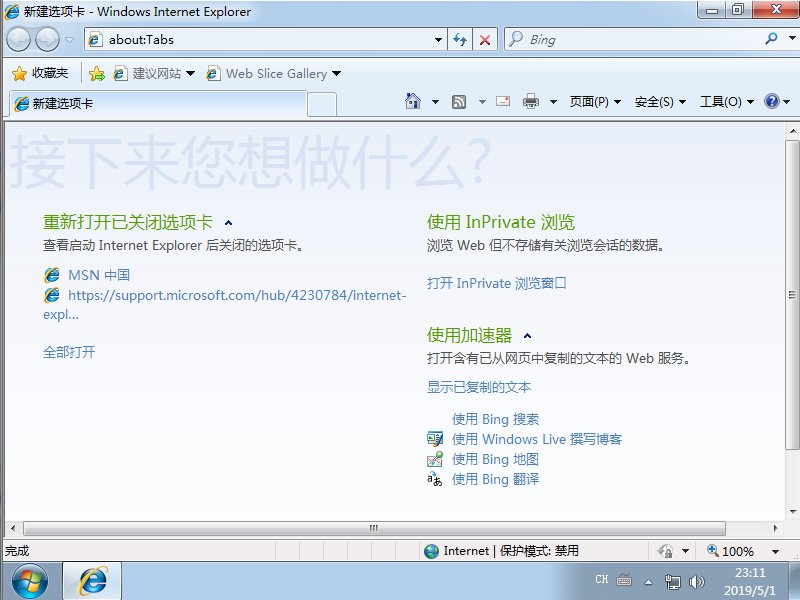The image size is (800, 600).
Task: Click the RSS Feeds icon on the toolbar
Action: click(x=459, y=101)
